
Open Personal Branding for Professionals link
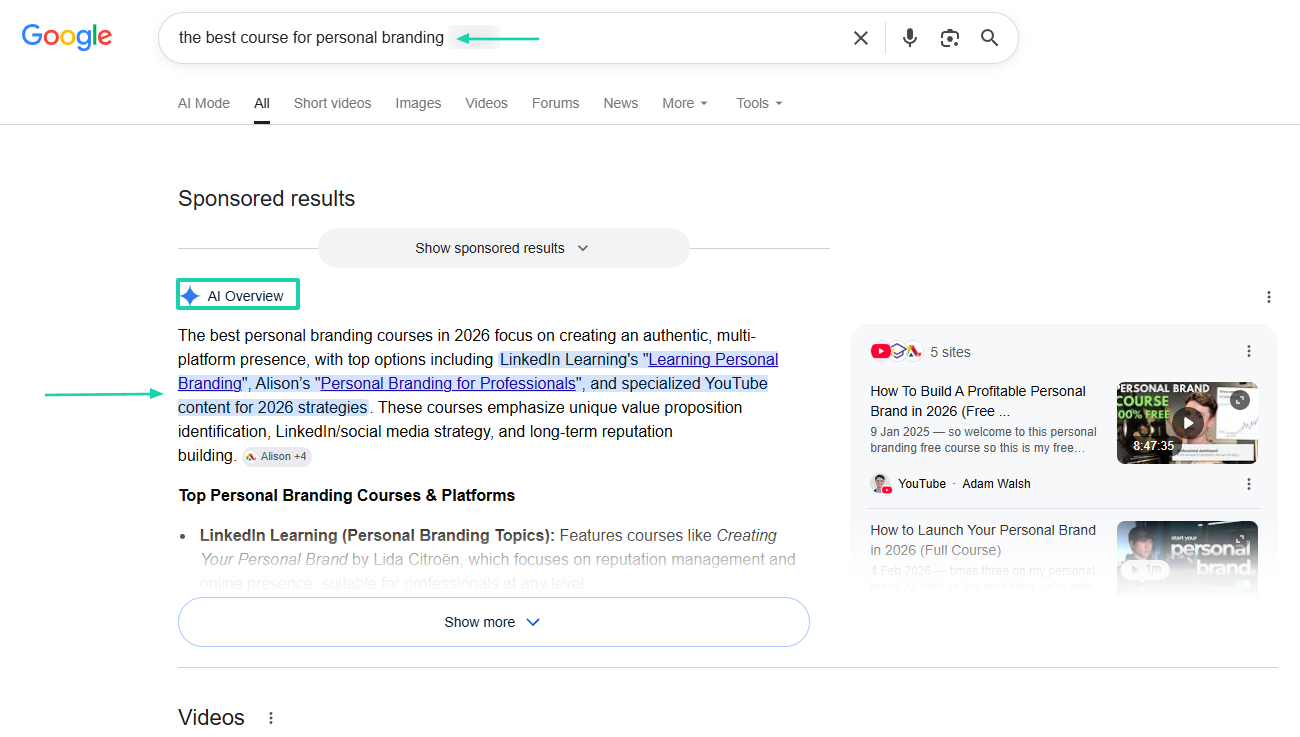pos(448,383)
